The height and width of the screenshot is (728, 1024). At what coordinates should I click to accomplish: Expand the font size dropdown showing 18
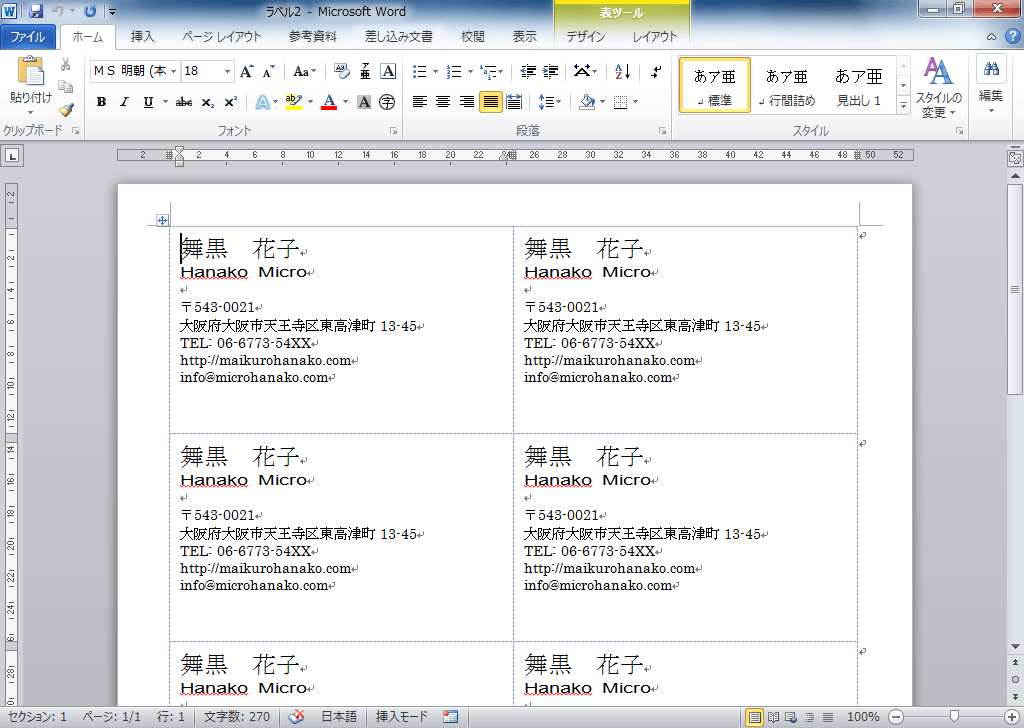227,72
